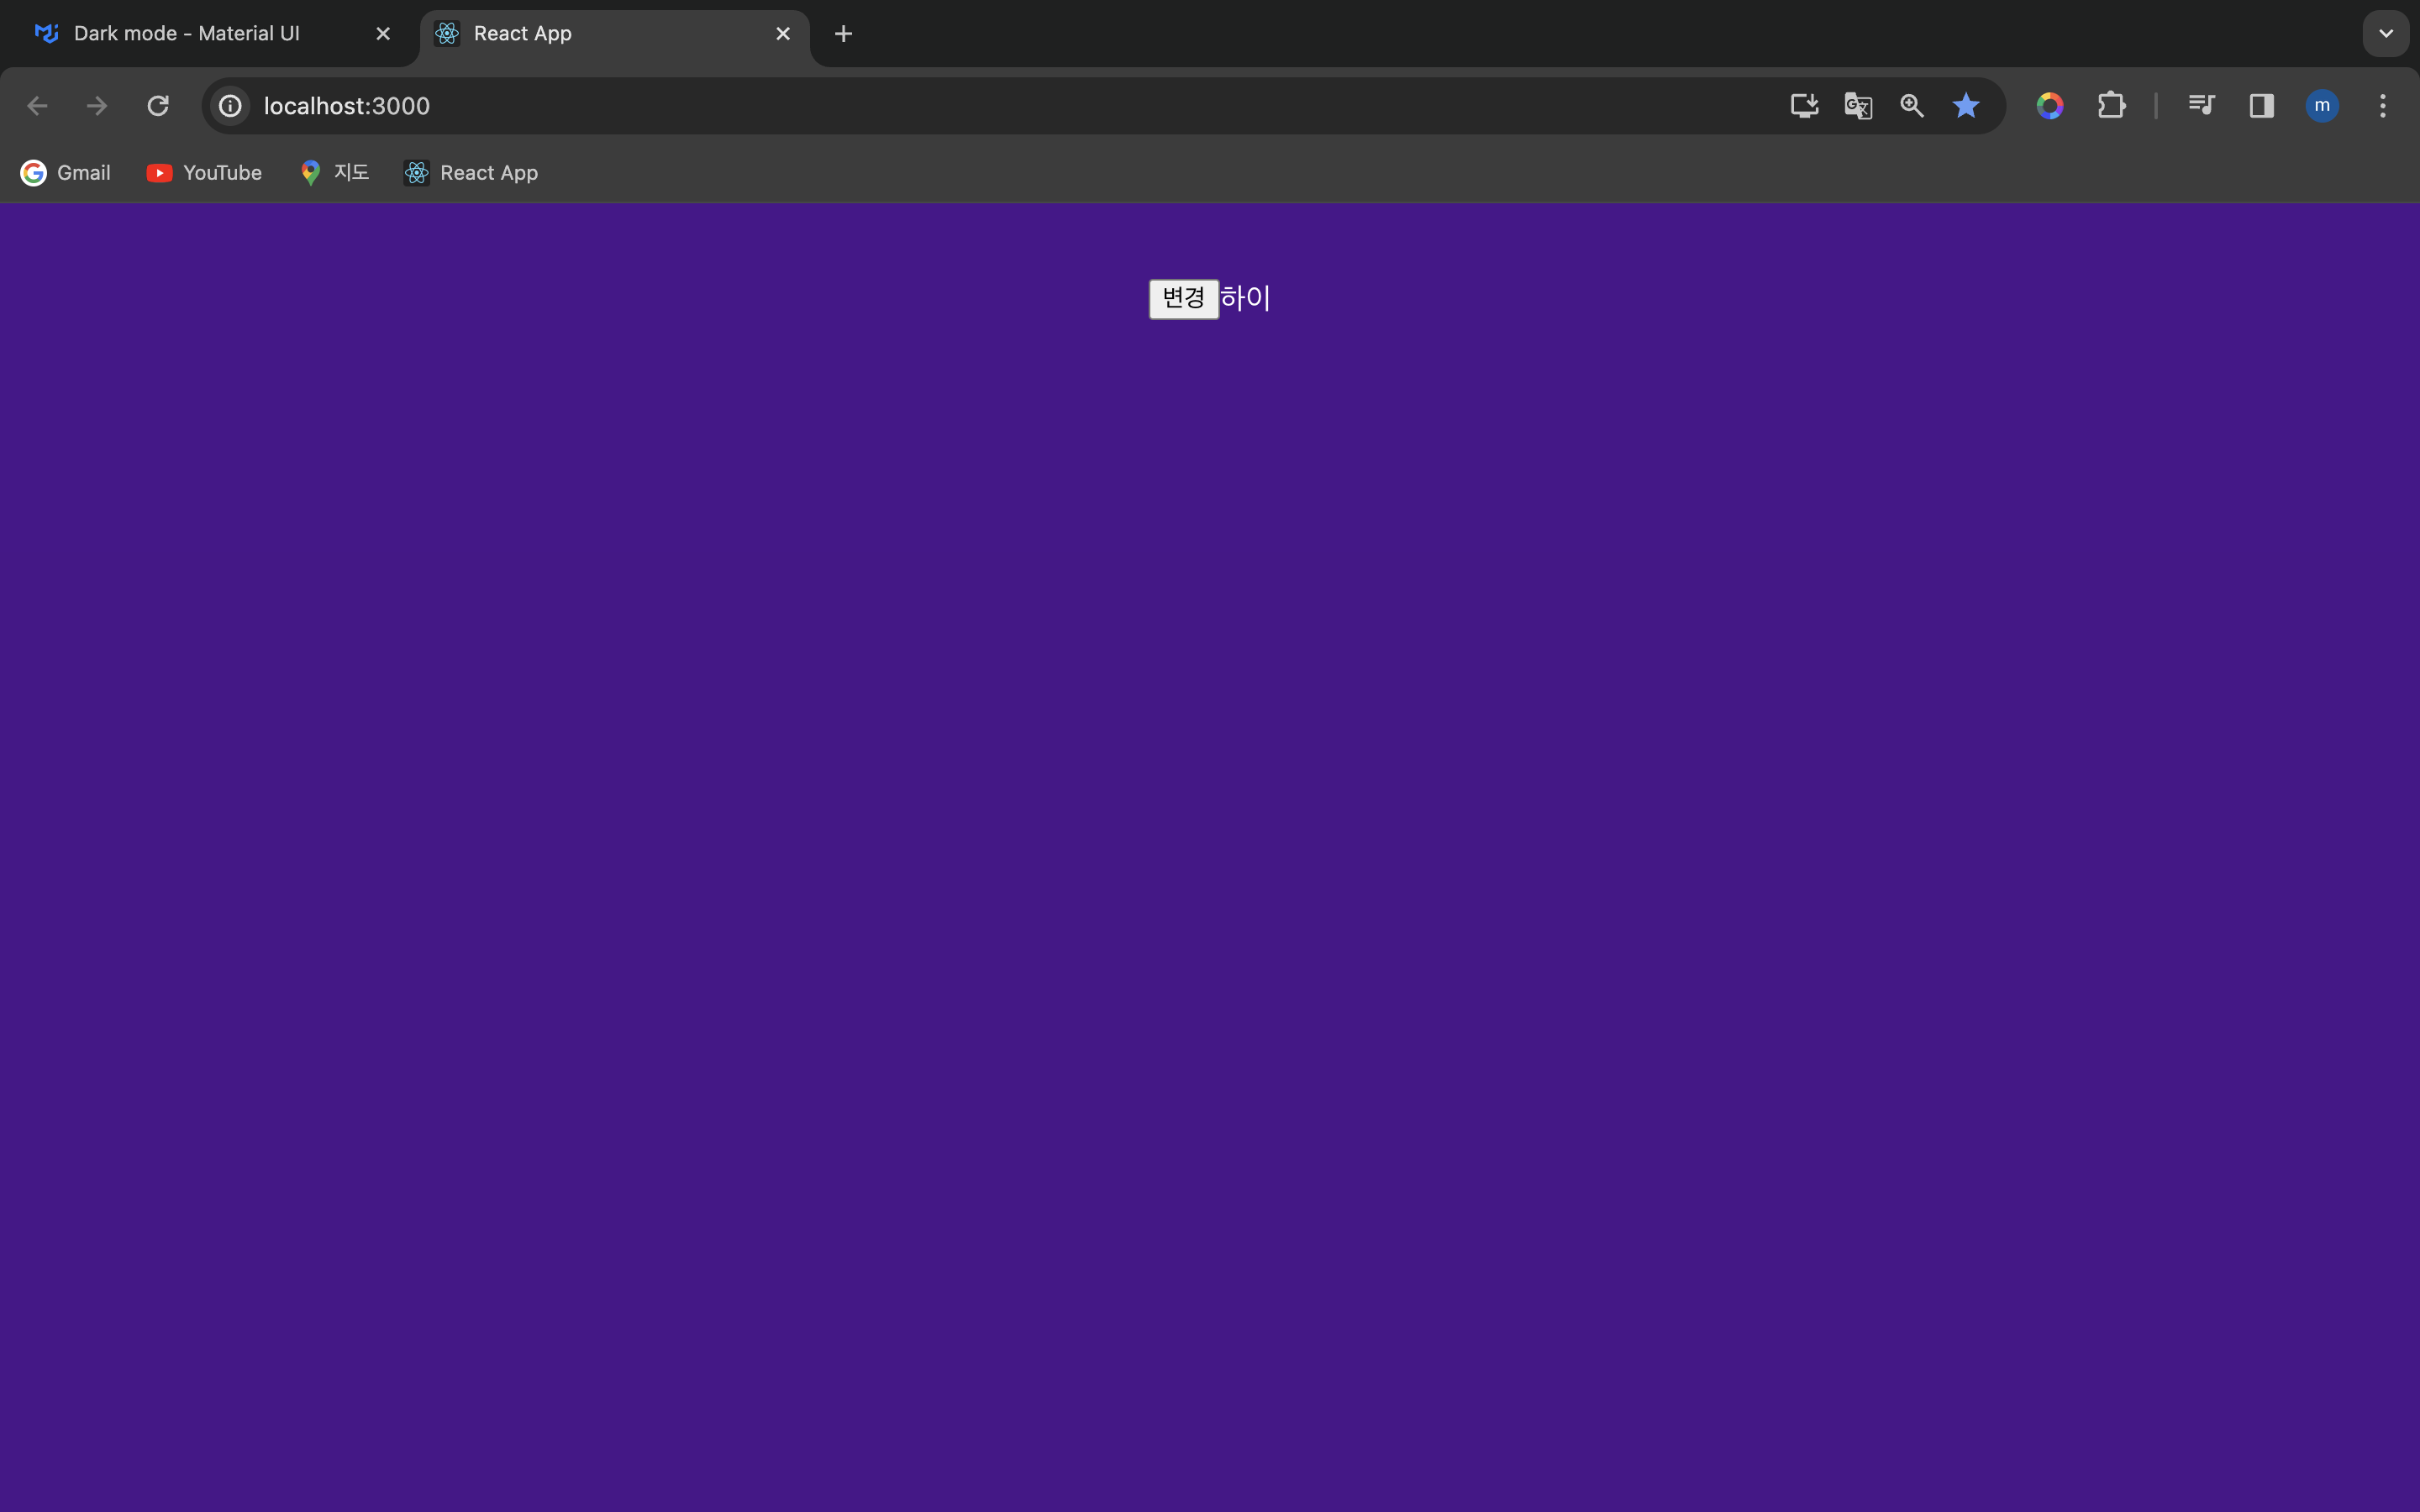The width and height of the screenshot is (2420, 1512).
Task: Open the Extensions puzzle icon
Action: (2111, 106)
